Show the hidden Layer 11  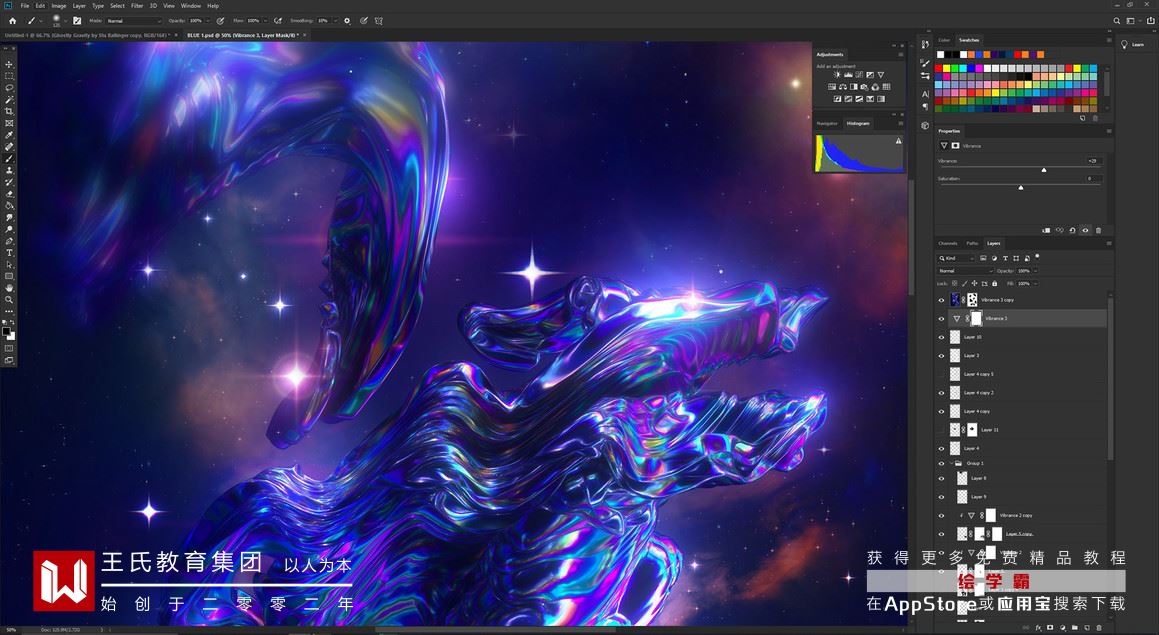point(941,429)
